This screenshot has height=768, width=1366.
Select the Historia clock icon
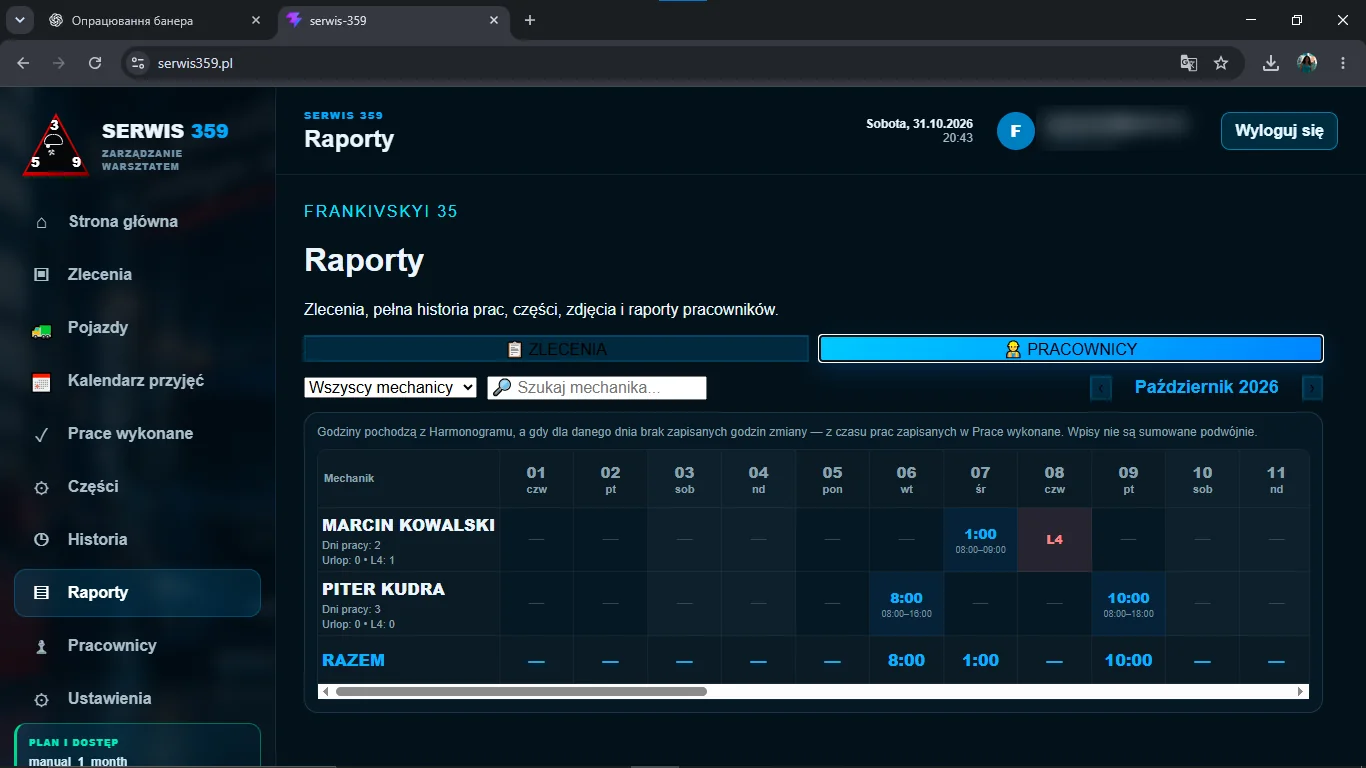[41, 540]
